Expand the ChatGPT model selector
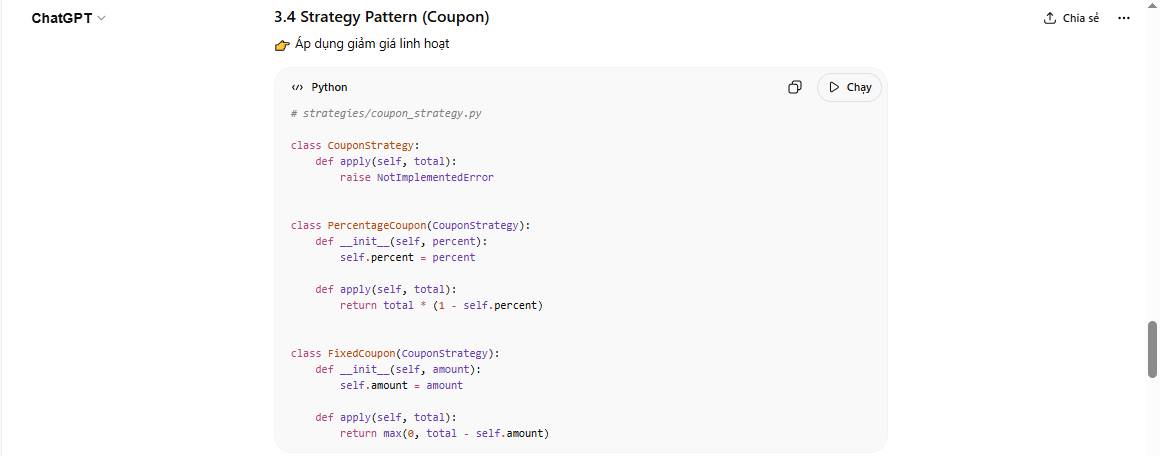This screenshot has width=1160, height=456. pyautogui.click(x=68, y=18)
